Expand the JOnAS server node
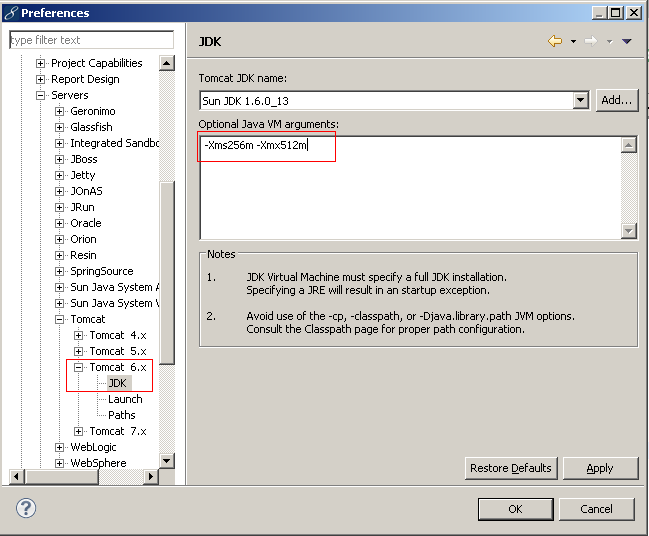This screenshot has width=649, height=536. [x=60, y=191]
